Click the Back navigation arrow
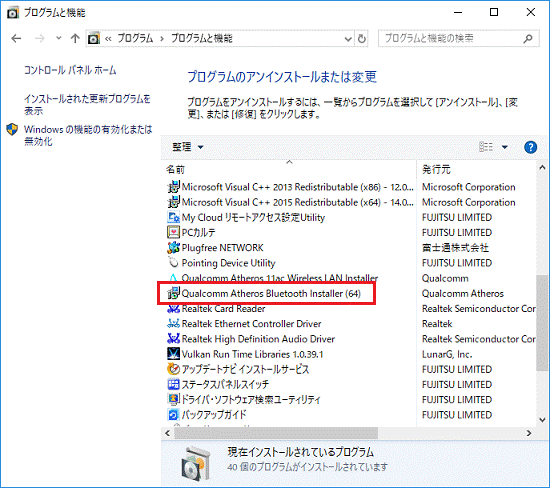This screenshot has width=550, height=488. (x=16, y=38)
